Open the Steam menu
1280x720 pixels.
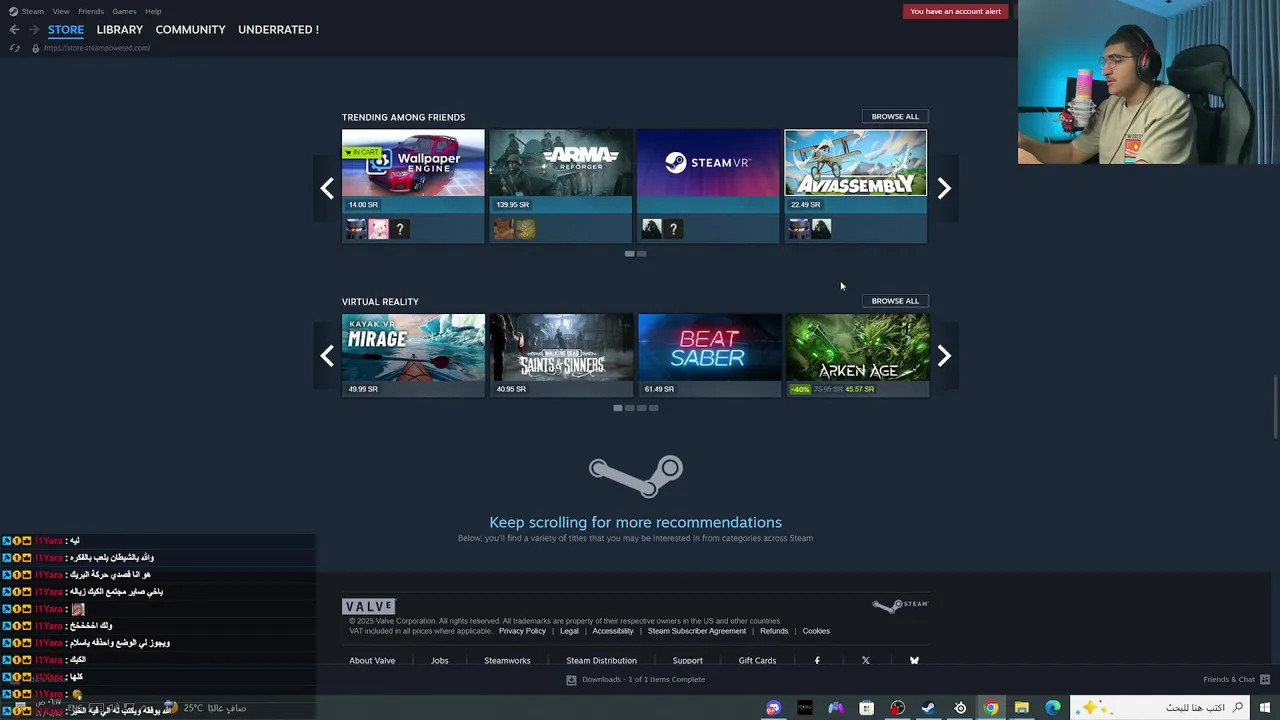click(33, 11)
